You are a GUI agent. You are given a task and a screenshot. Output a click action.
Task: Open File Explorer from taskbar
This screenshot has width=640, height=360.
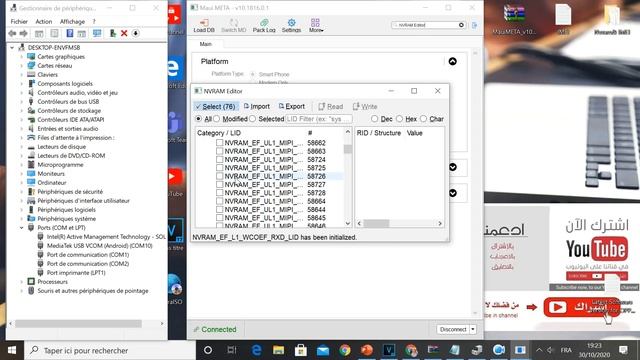coord(278,350)
